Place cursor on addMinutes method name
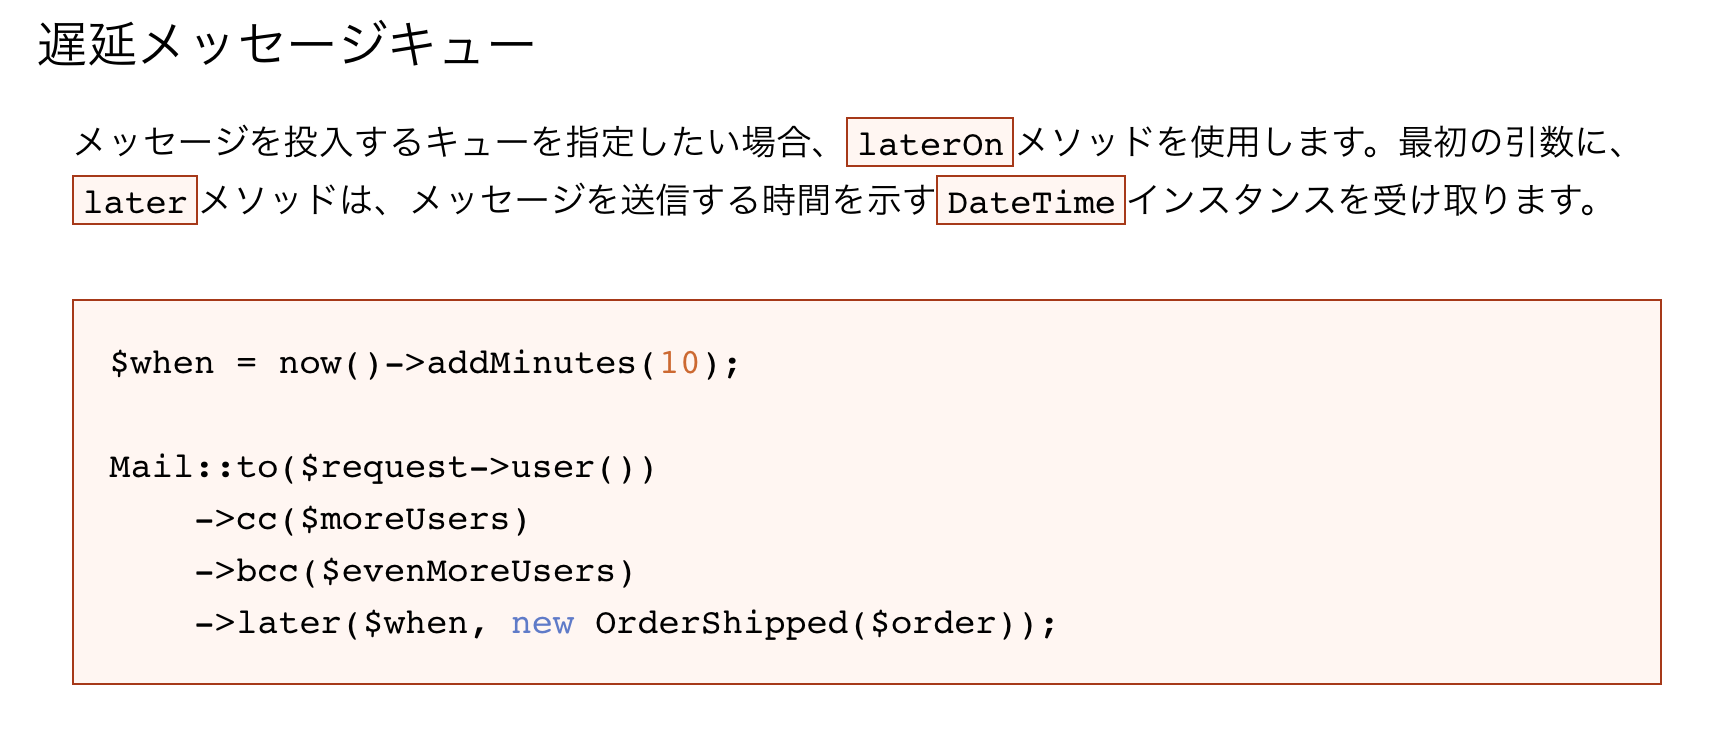 click(x=531, y=363)
